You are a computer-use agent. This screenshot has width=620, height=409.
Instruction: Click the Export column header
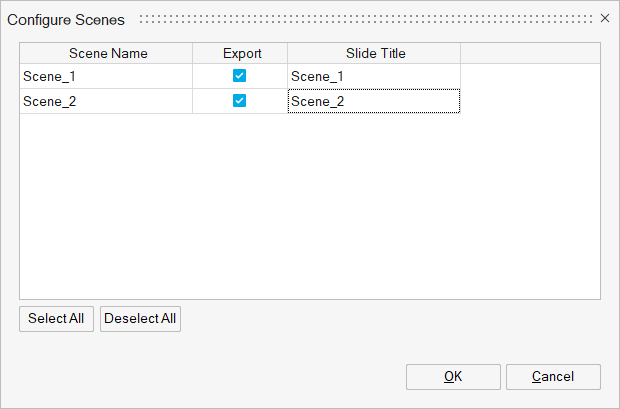click(241, 53)
